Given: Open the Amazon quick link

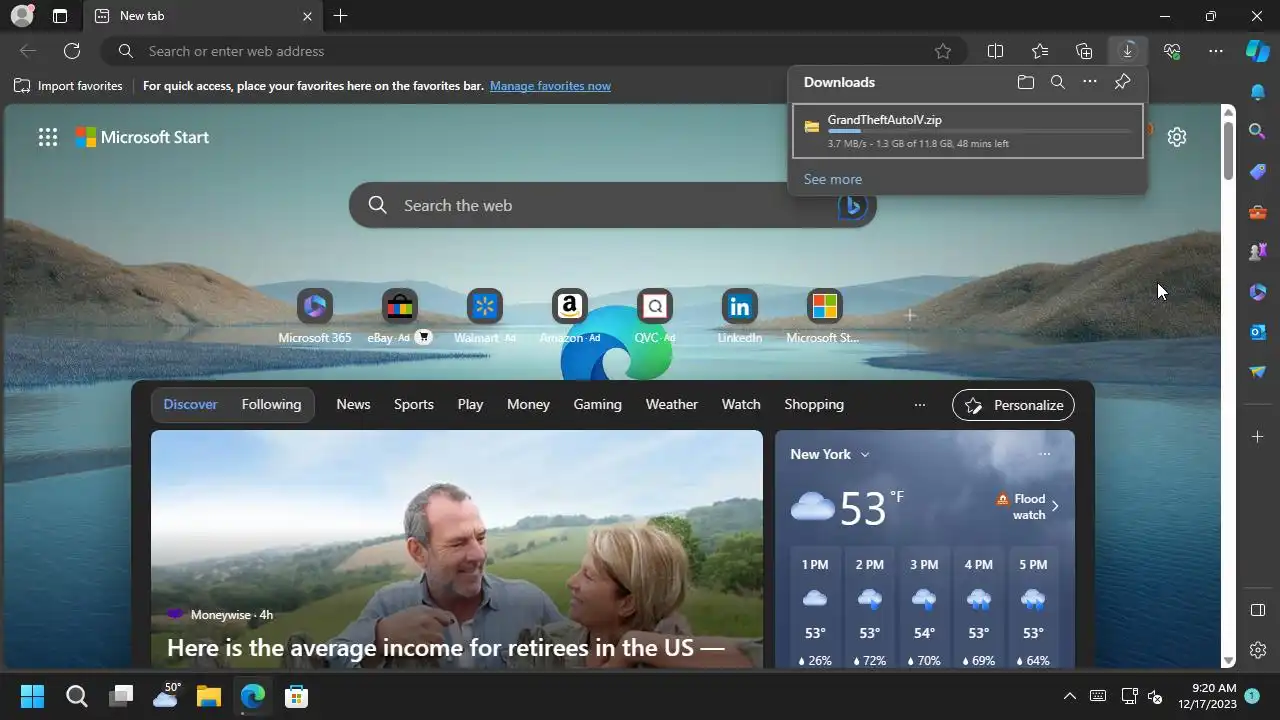Looking at the screenshot, I should coord(570,316).
